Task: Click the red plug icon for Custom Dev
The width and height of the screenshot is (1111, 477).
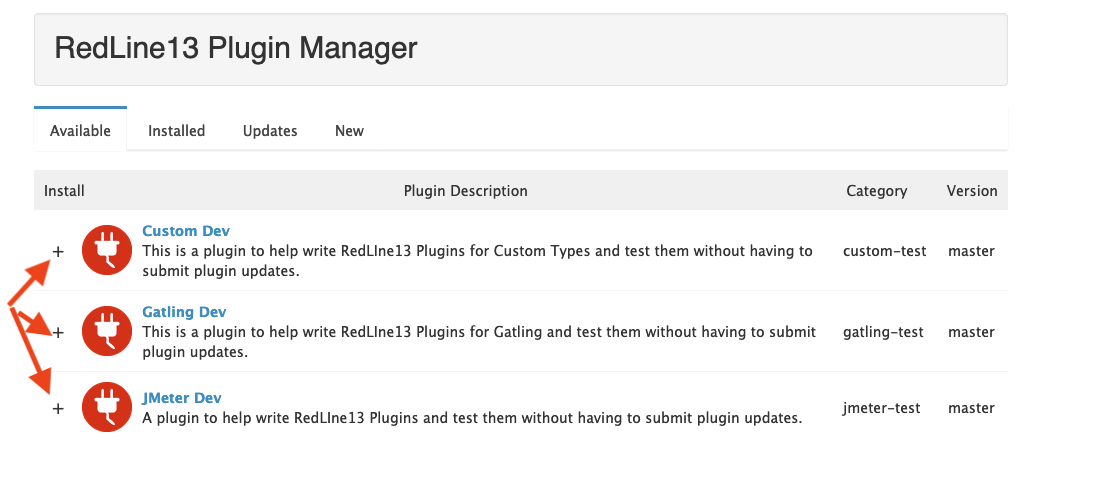Action: pos(107,250)
